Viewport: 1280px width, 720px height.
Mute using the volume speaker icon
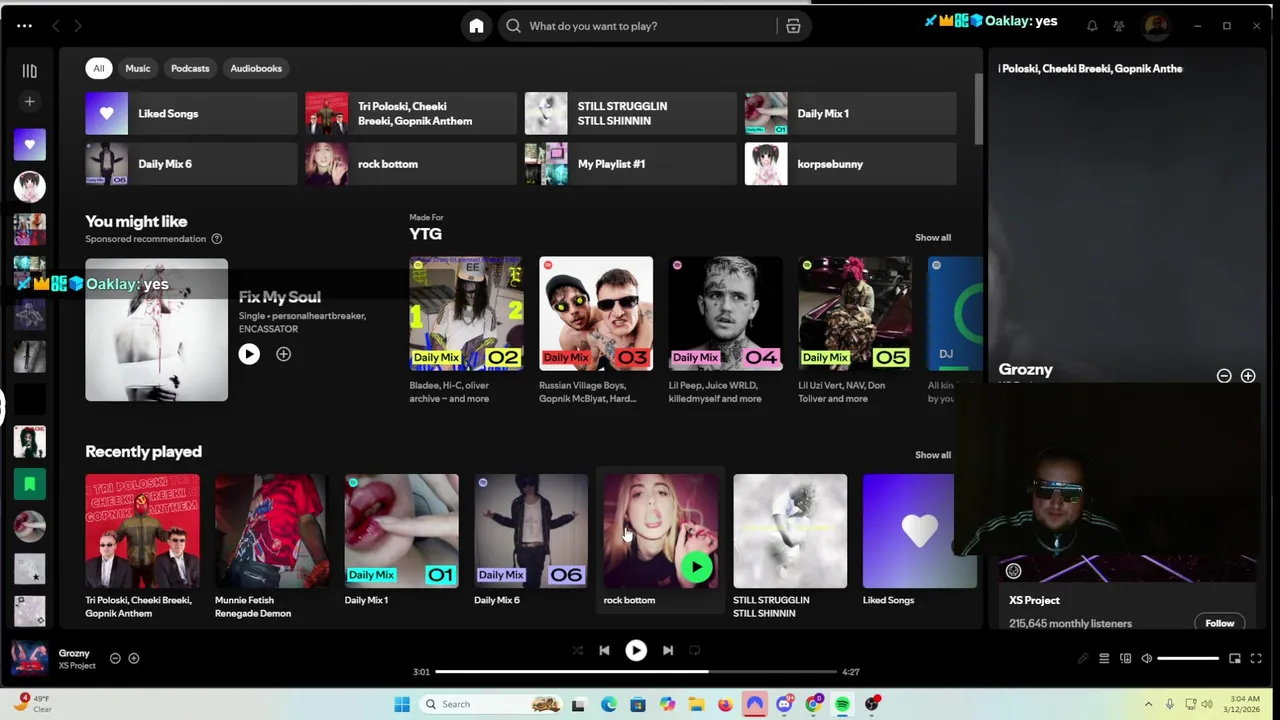[x=1147, y=658]
